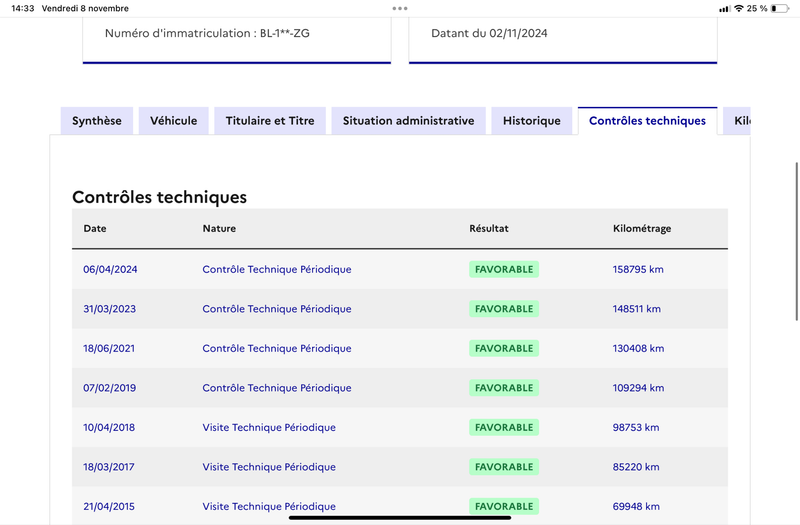Click the Date column header
The image size is (800, 525).
coord(95,229)
